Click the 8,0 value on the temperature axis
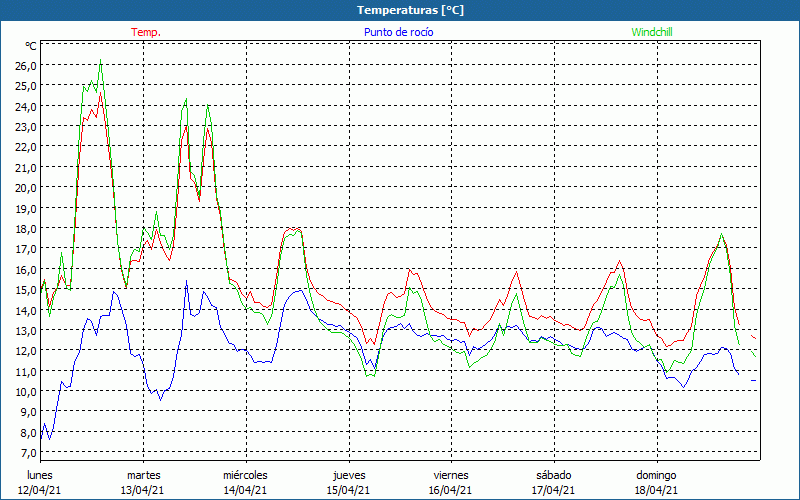Image resolution: width=800 pixels, height=500 pixels. click(x=28, y=433)
